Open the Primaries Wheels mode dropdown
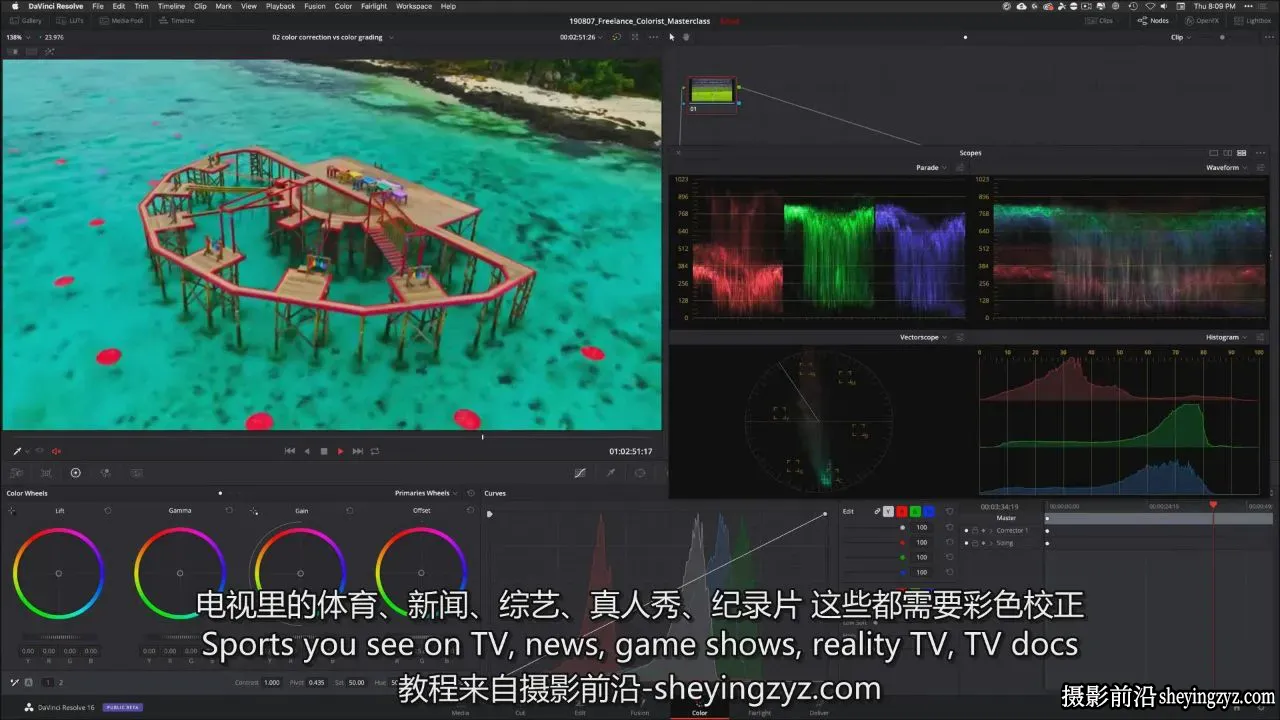This screenshot has height=720, width=1280. click(426, 493)
